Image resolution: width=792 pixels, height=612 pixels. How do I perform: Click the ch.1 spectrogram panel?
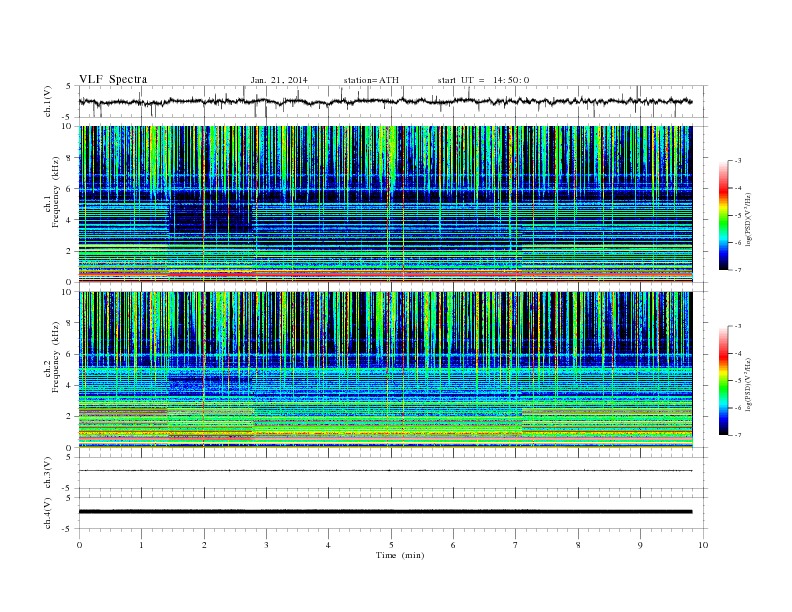click(386, 204)
